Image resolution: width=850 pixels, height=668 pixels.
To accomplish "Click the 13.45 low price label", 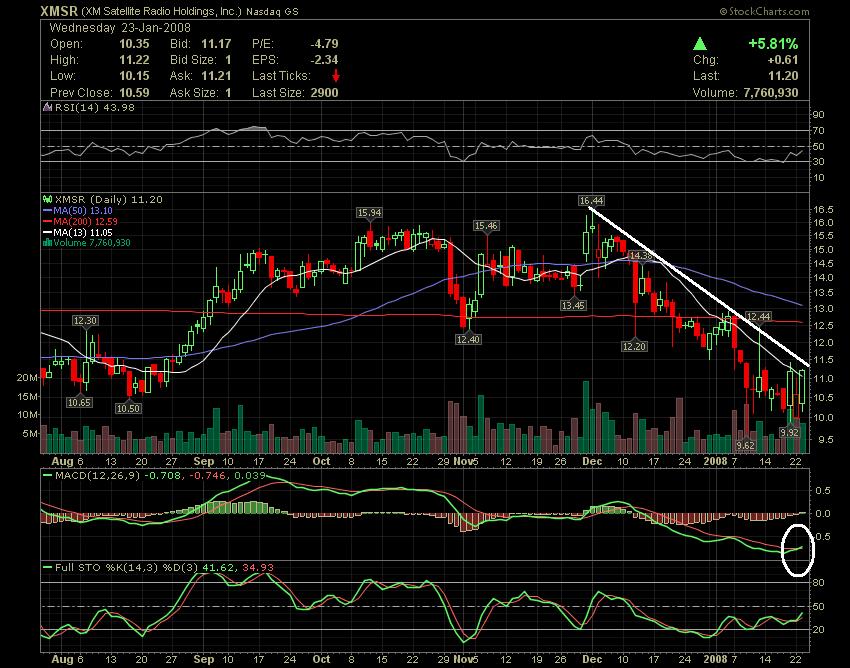I will click(573, 306).
